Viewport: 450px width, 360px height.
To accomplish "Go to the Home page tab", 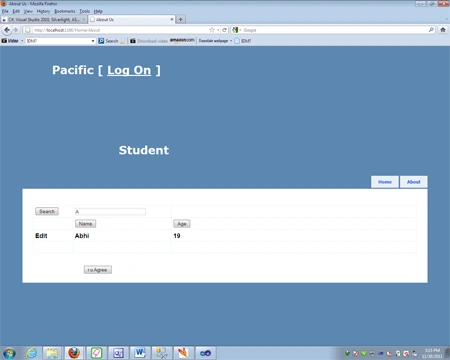I will pyautogui.click(x=385, y=182).
